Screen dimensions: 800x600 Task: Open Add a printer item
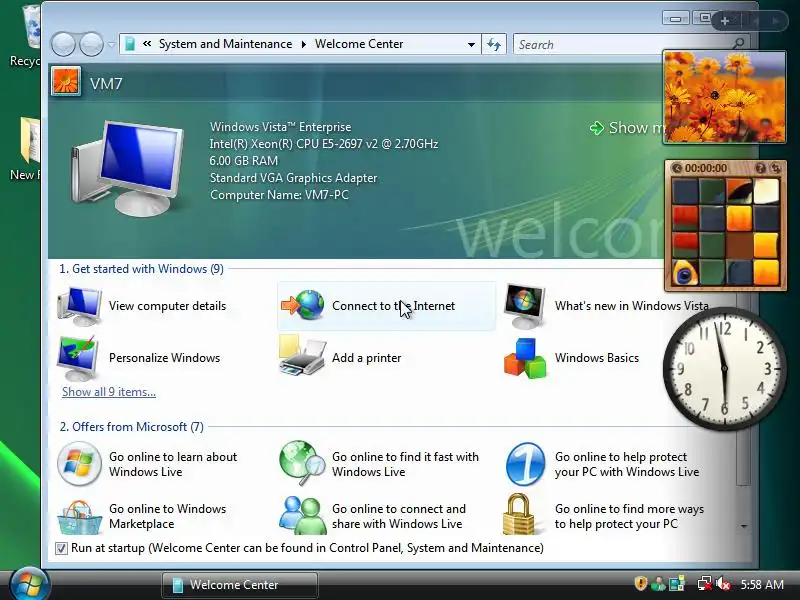pos(340,358)
